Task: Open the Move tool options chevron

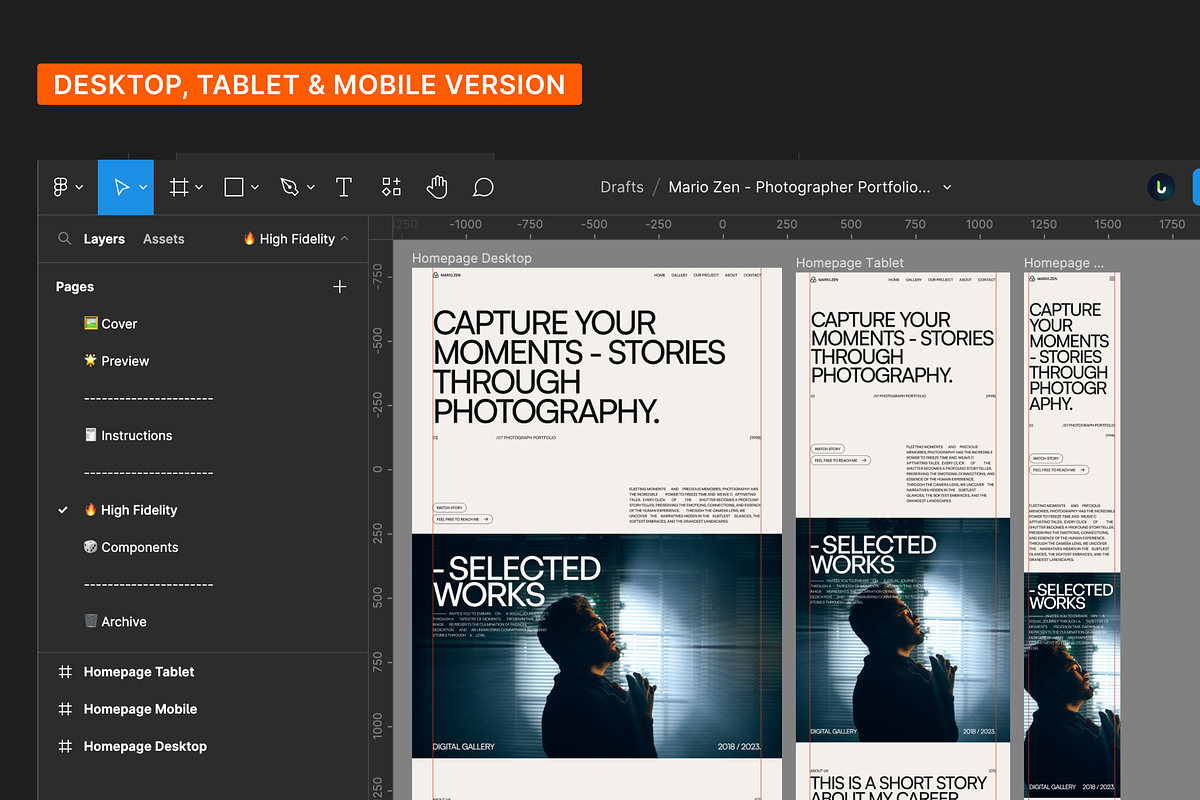Action: point(143,188)
